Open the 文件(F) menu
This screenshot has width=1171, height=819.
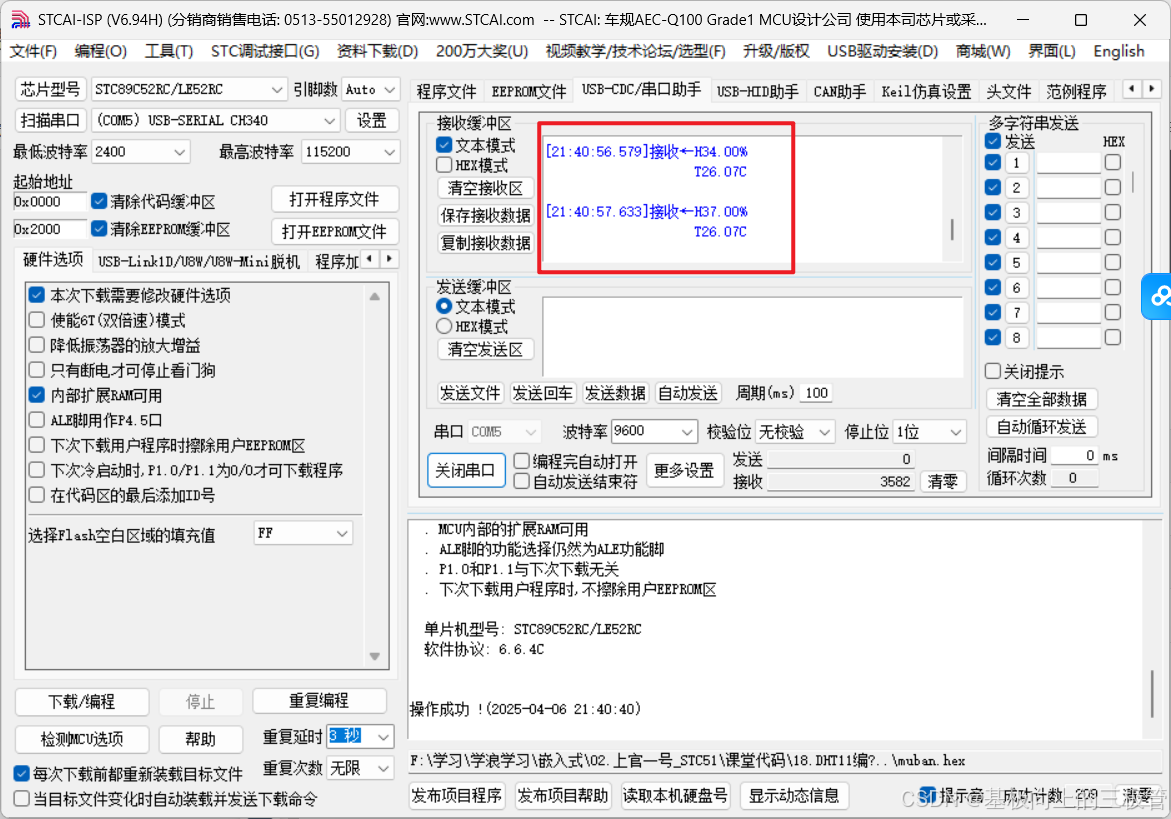34,51
